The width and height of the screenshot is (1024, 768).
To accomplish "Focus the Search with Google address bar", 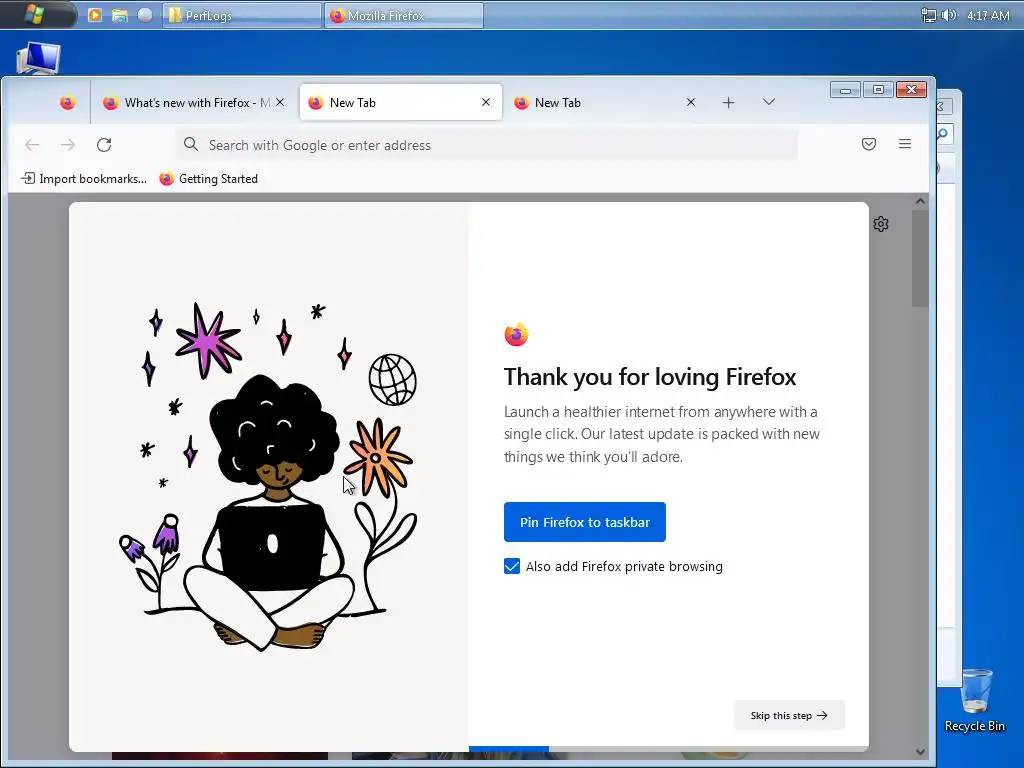I will [487, 145].
